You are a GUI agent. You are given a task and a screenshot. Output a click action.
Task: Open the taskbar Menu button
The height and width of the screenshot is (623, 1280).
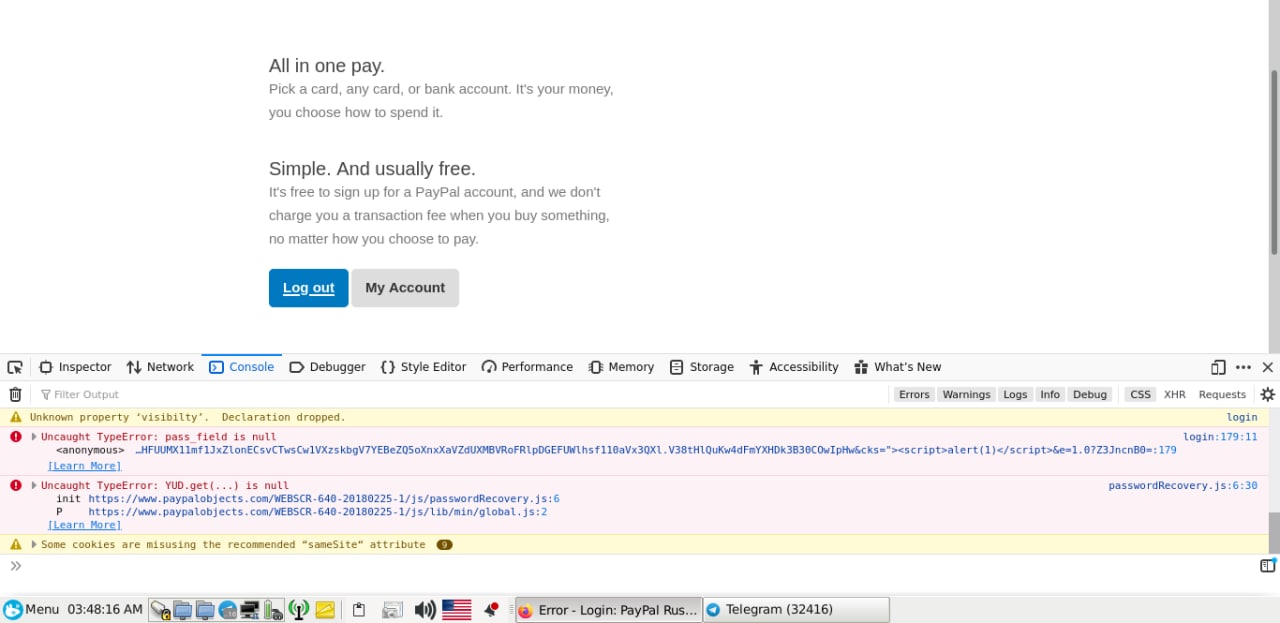coord(31,609)
